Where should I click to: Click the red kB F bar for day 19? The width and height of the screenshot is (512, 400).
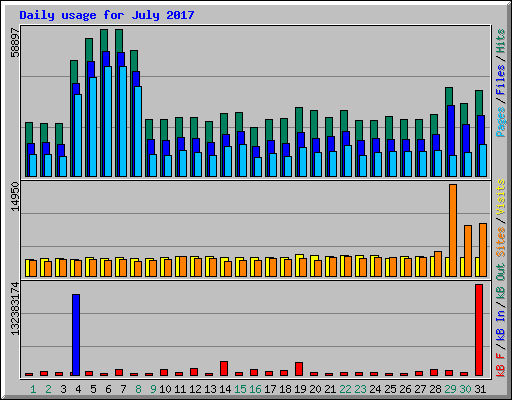tap(299, 369)
